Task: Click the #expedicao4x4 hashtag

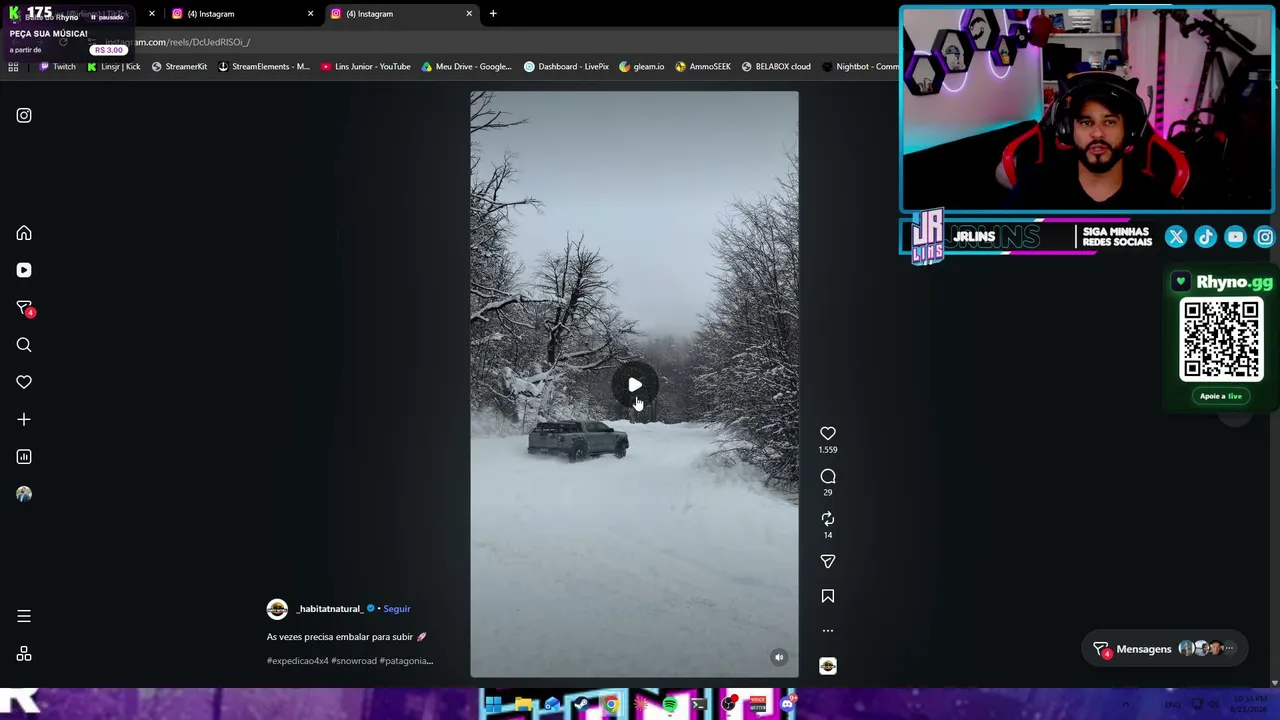Action: click(297, 661)
